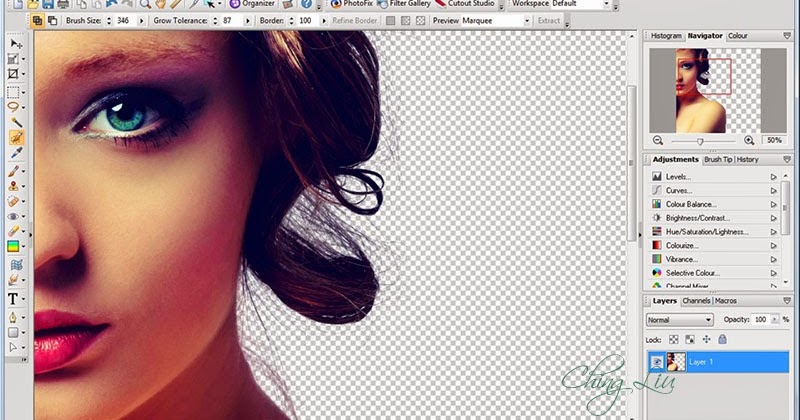Click the Navigator zoom slider

click(x=701, y=141)
